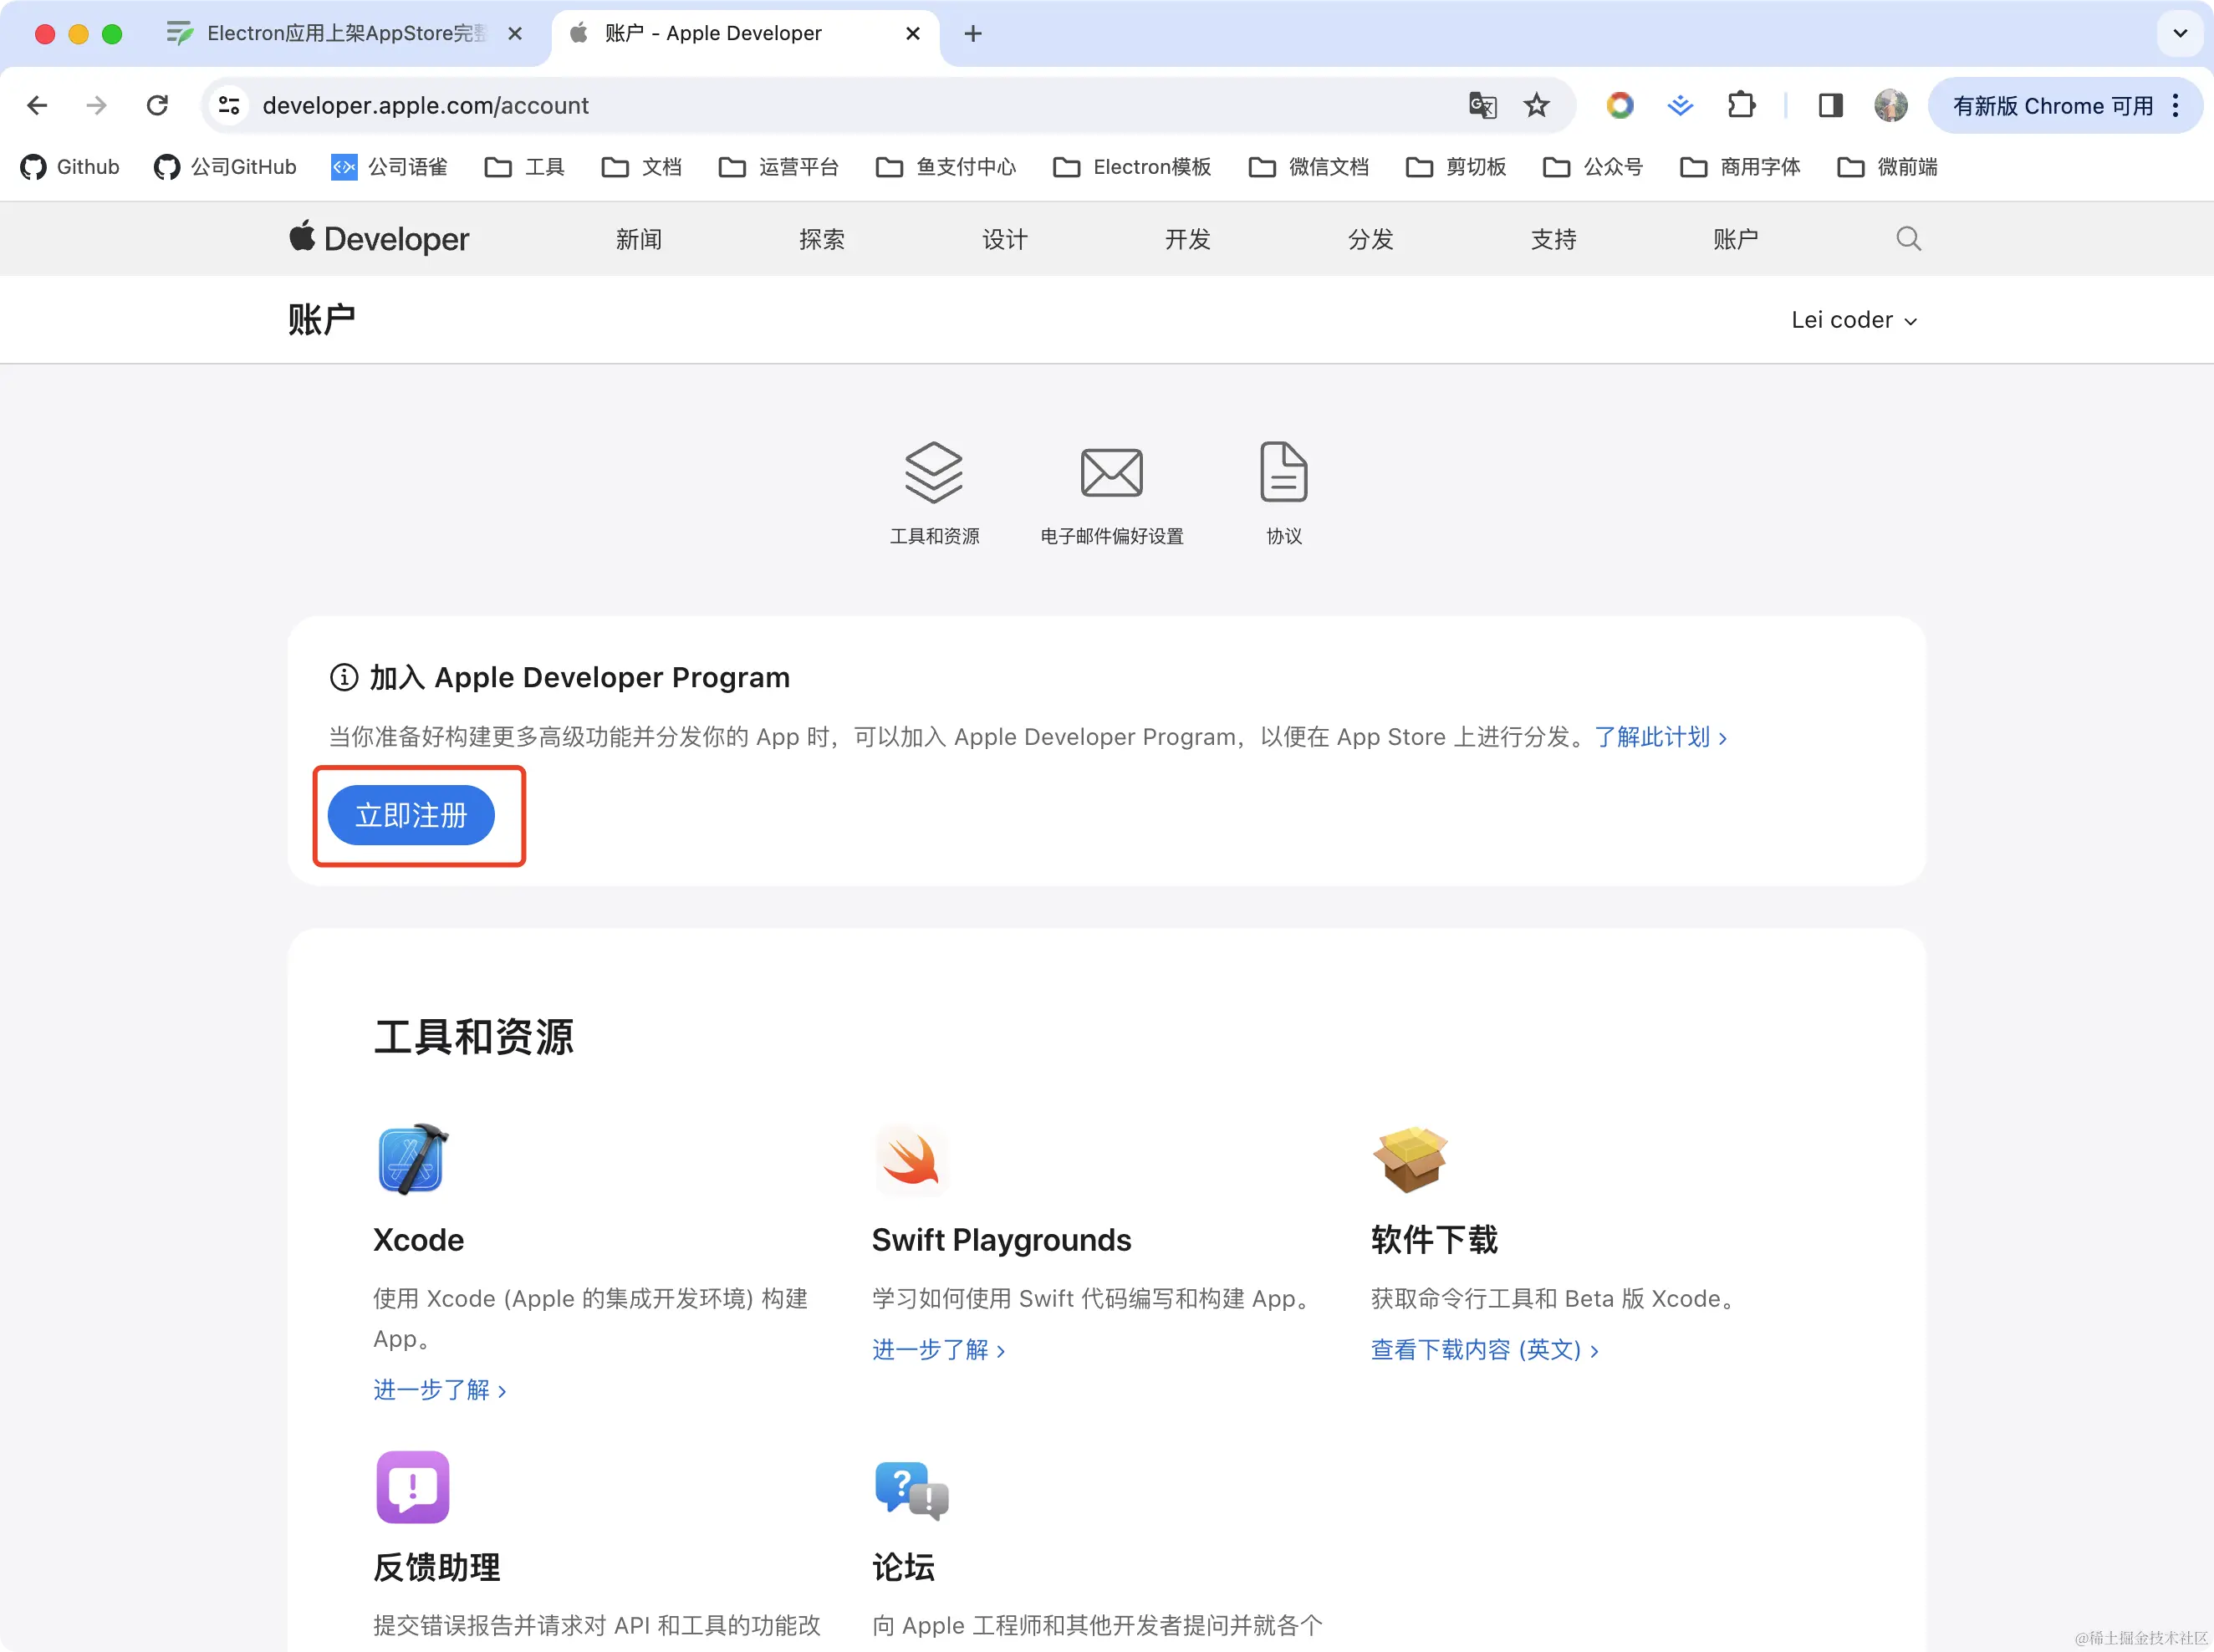Open the 探索 nav menu

[x=822, y=239]
